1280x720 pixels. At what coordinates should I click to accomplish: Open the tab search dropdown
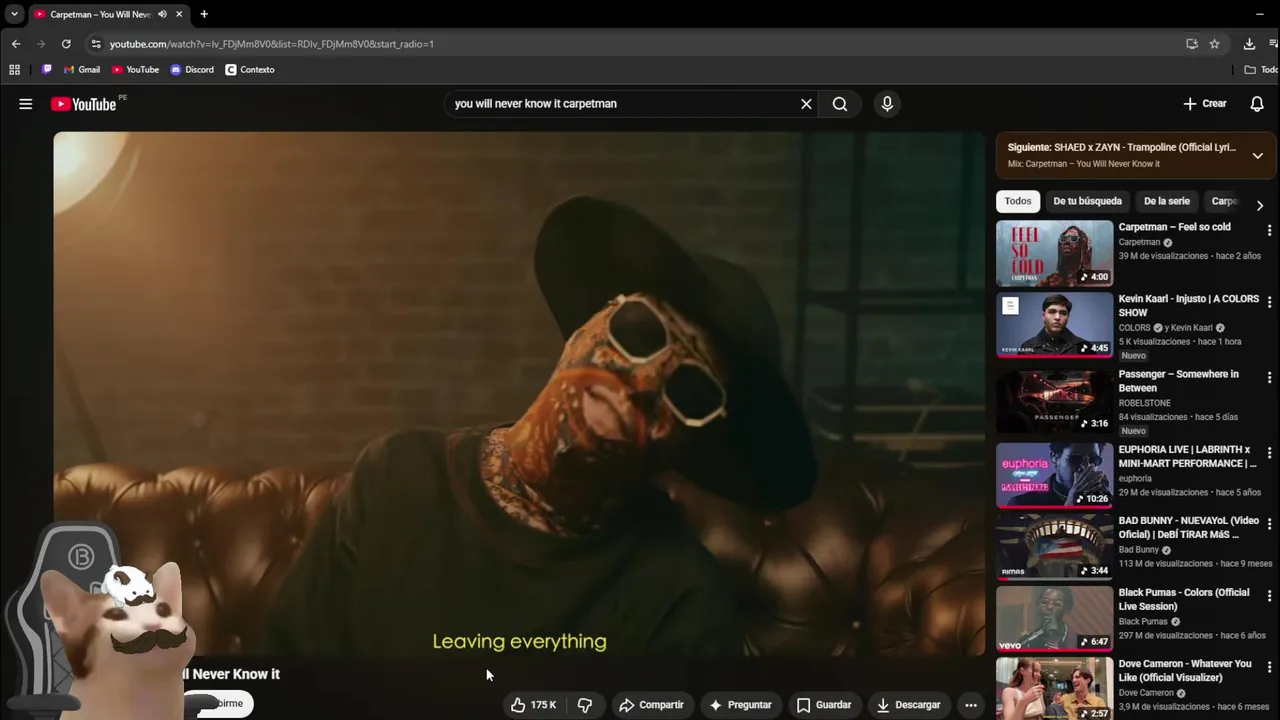point(14,14)
